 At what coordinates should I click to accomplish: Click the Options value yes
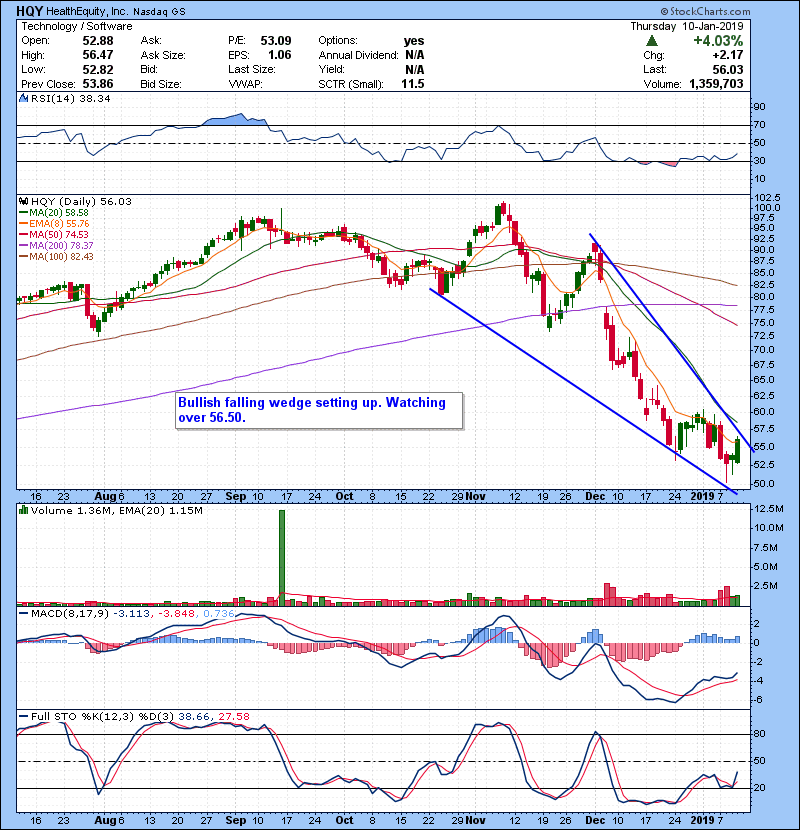pos(414,41)
